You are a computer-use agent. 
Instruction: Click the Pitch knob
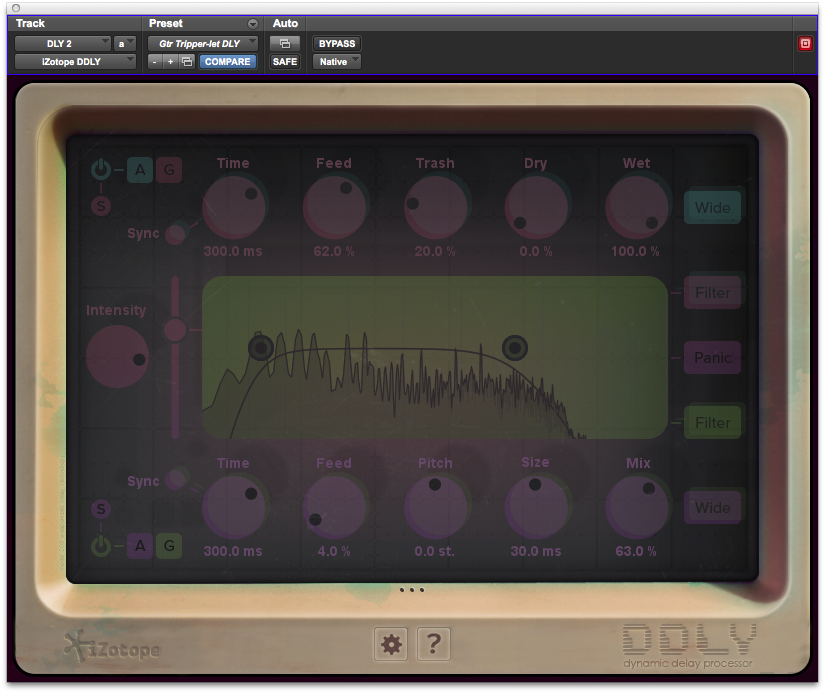(436, 507)
